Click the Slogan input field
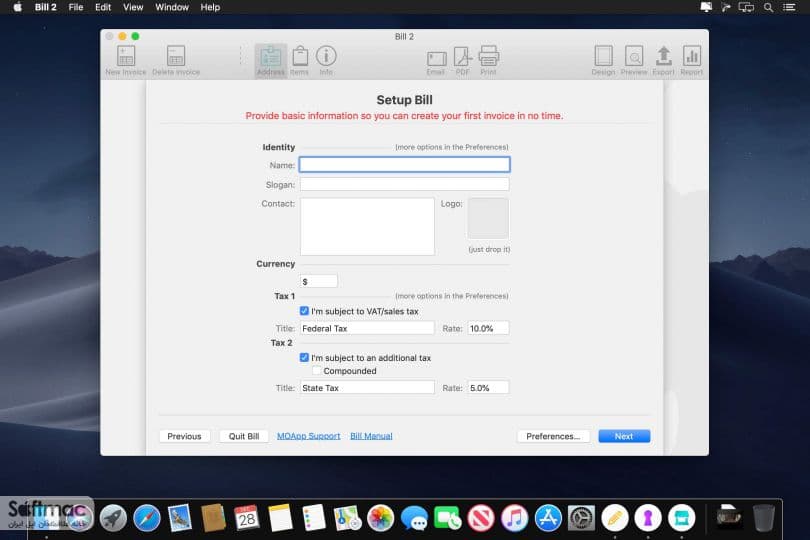The height and width of the screenshot is (540, 810). (404, 184)
